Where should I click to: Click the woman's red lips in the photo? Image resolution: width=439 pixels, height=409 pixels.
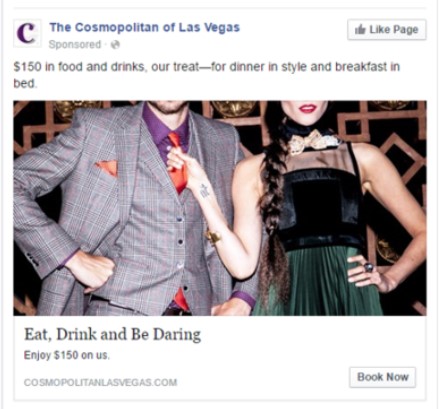click(x=307, y=109)
